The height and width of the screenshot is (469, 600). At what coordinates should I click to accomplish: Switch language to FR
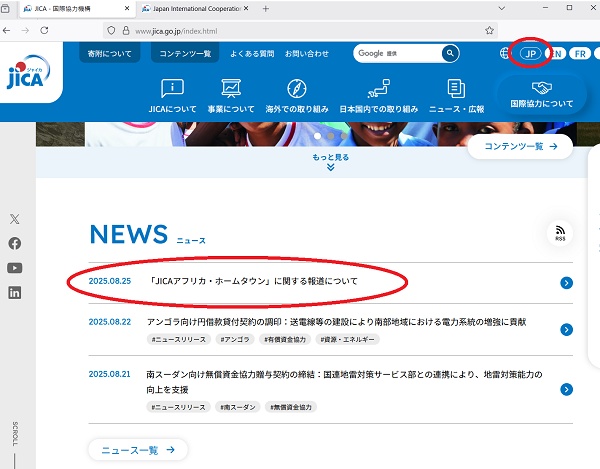click(x=580, y=54)
